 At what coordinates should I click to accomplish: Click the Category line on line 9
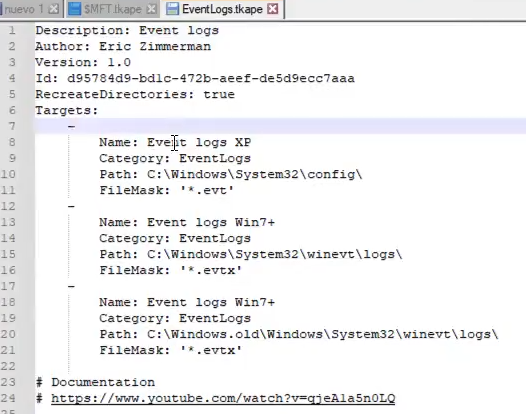click(x=175, y=158)
